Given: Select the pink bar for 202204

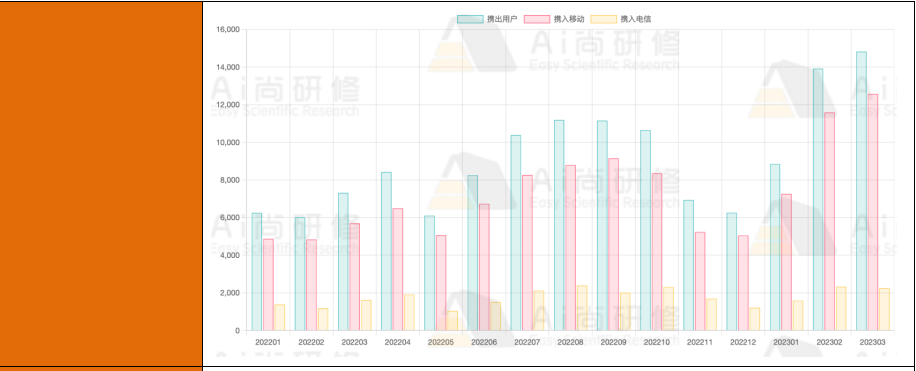Looking at the screenshot, I should 397,270.
